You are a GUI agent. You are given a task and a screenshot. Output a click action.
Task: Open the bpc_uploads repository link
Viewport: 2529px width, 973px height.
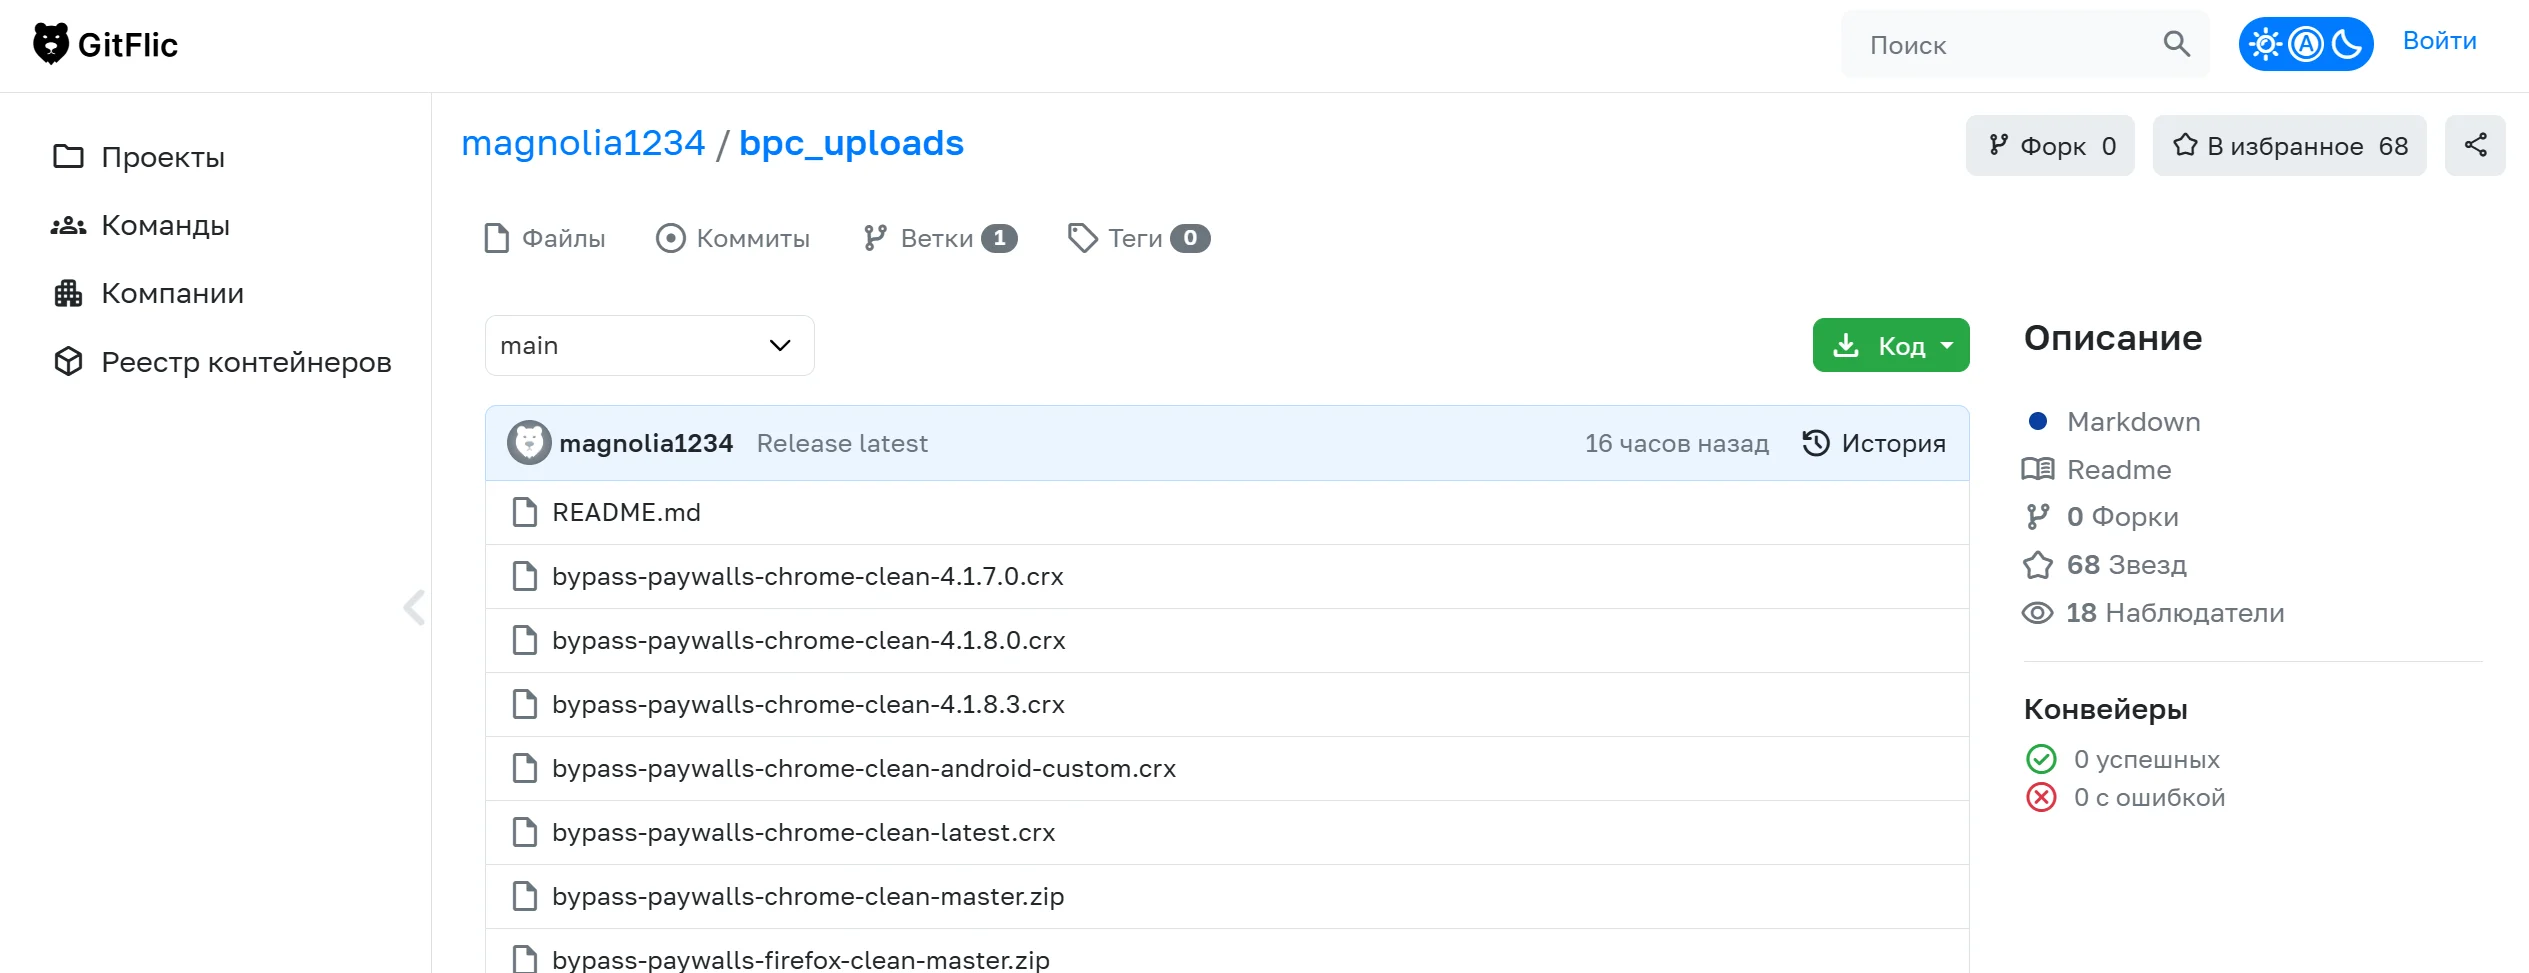[x=852, y=144]
